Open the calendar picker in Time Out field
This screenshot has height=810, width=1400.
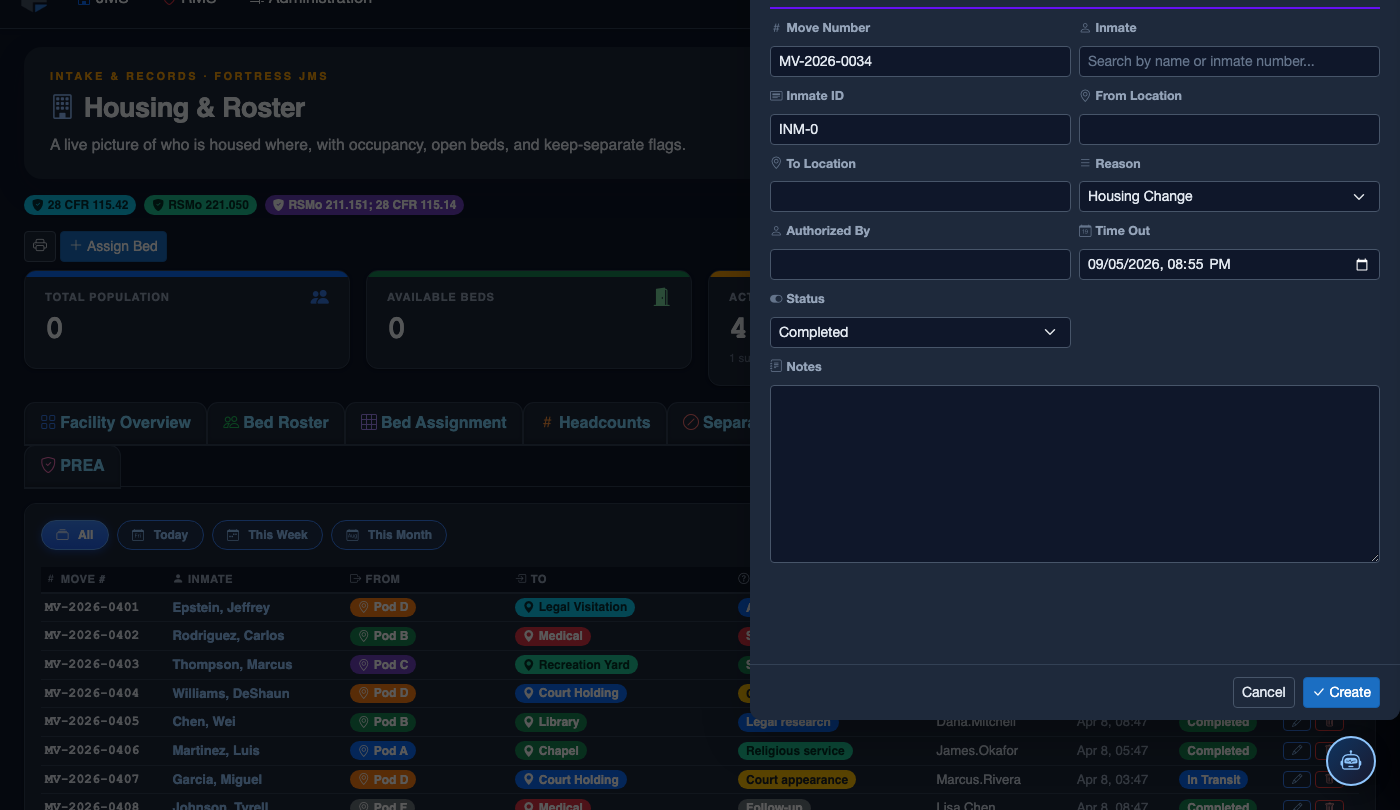tap(1361, 265)
